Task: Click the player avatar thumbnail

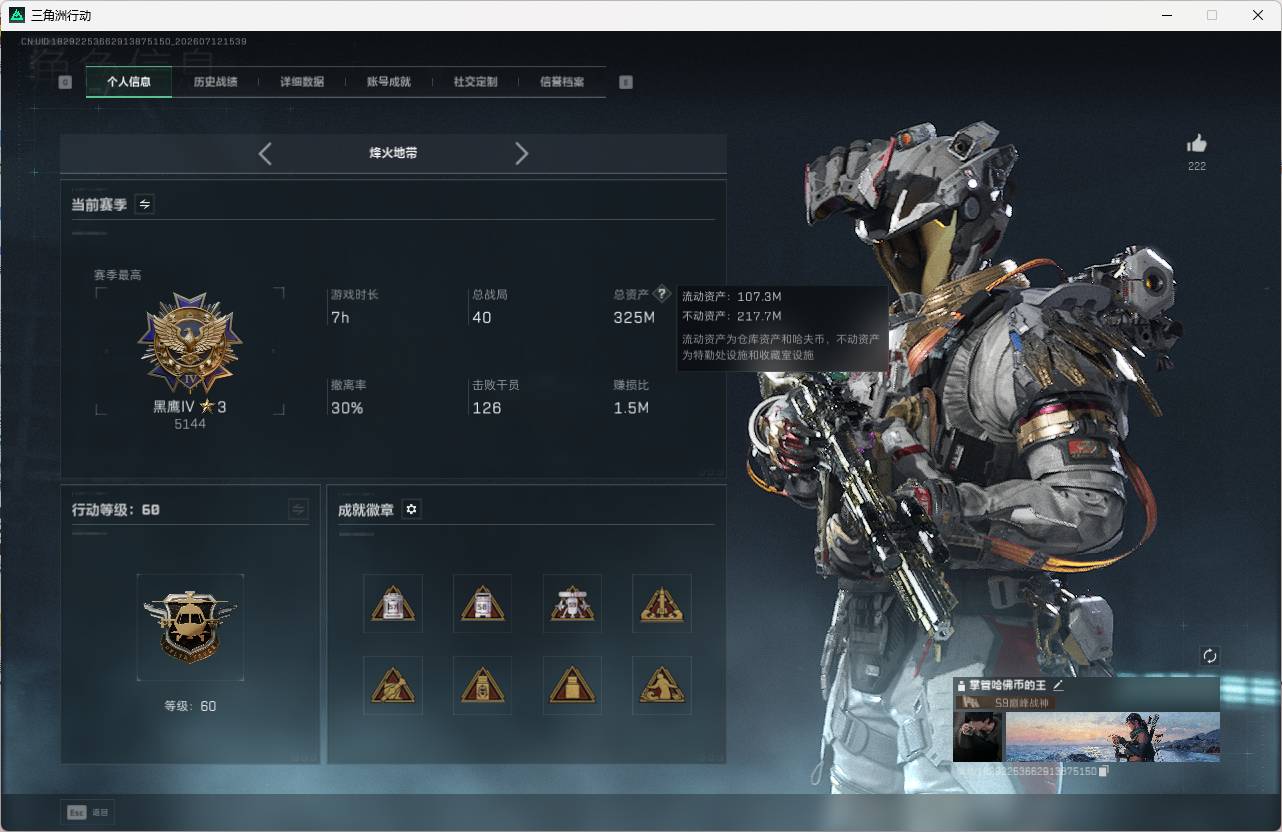Action: coord(978,737)
